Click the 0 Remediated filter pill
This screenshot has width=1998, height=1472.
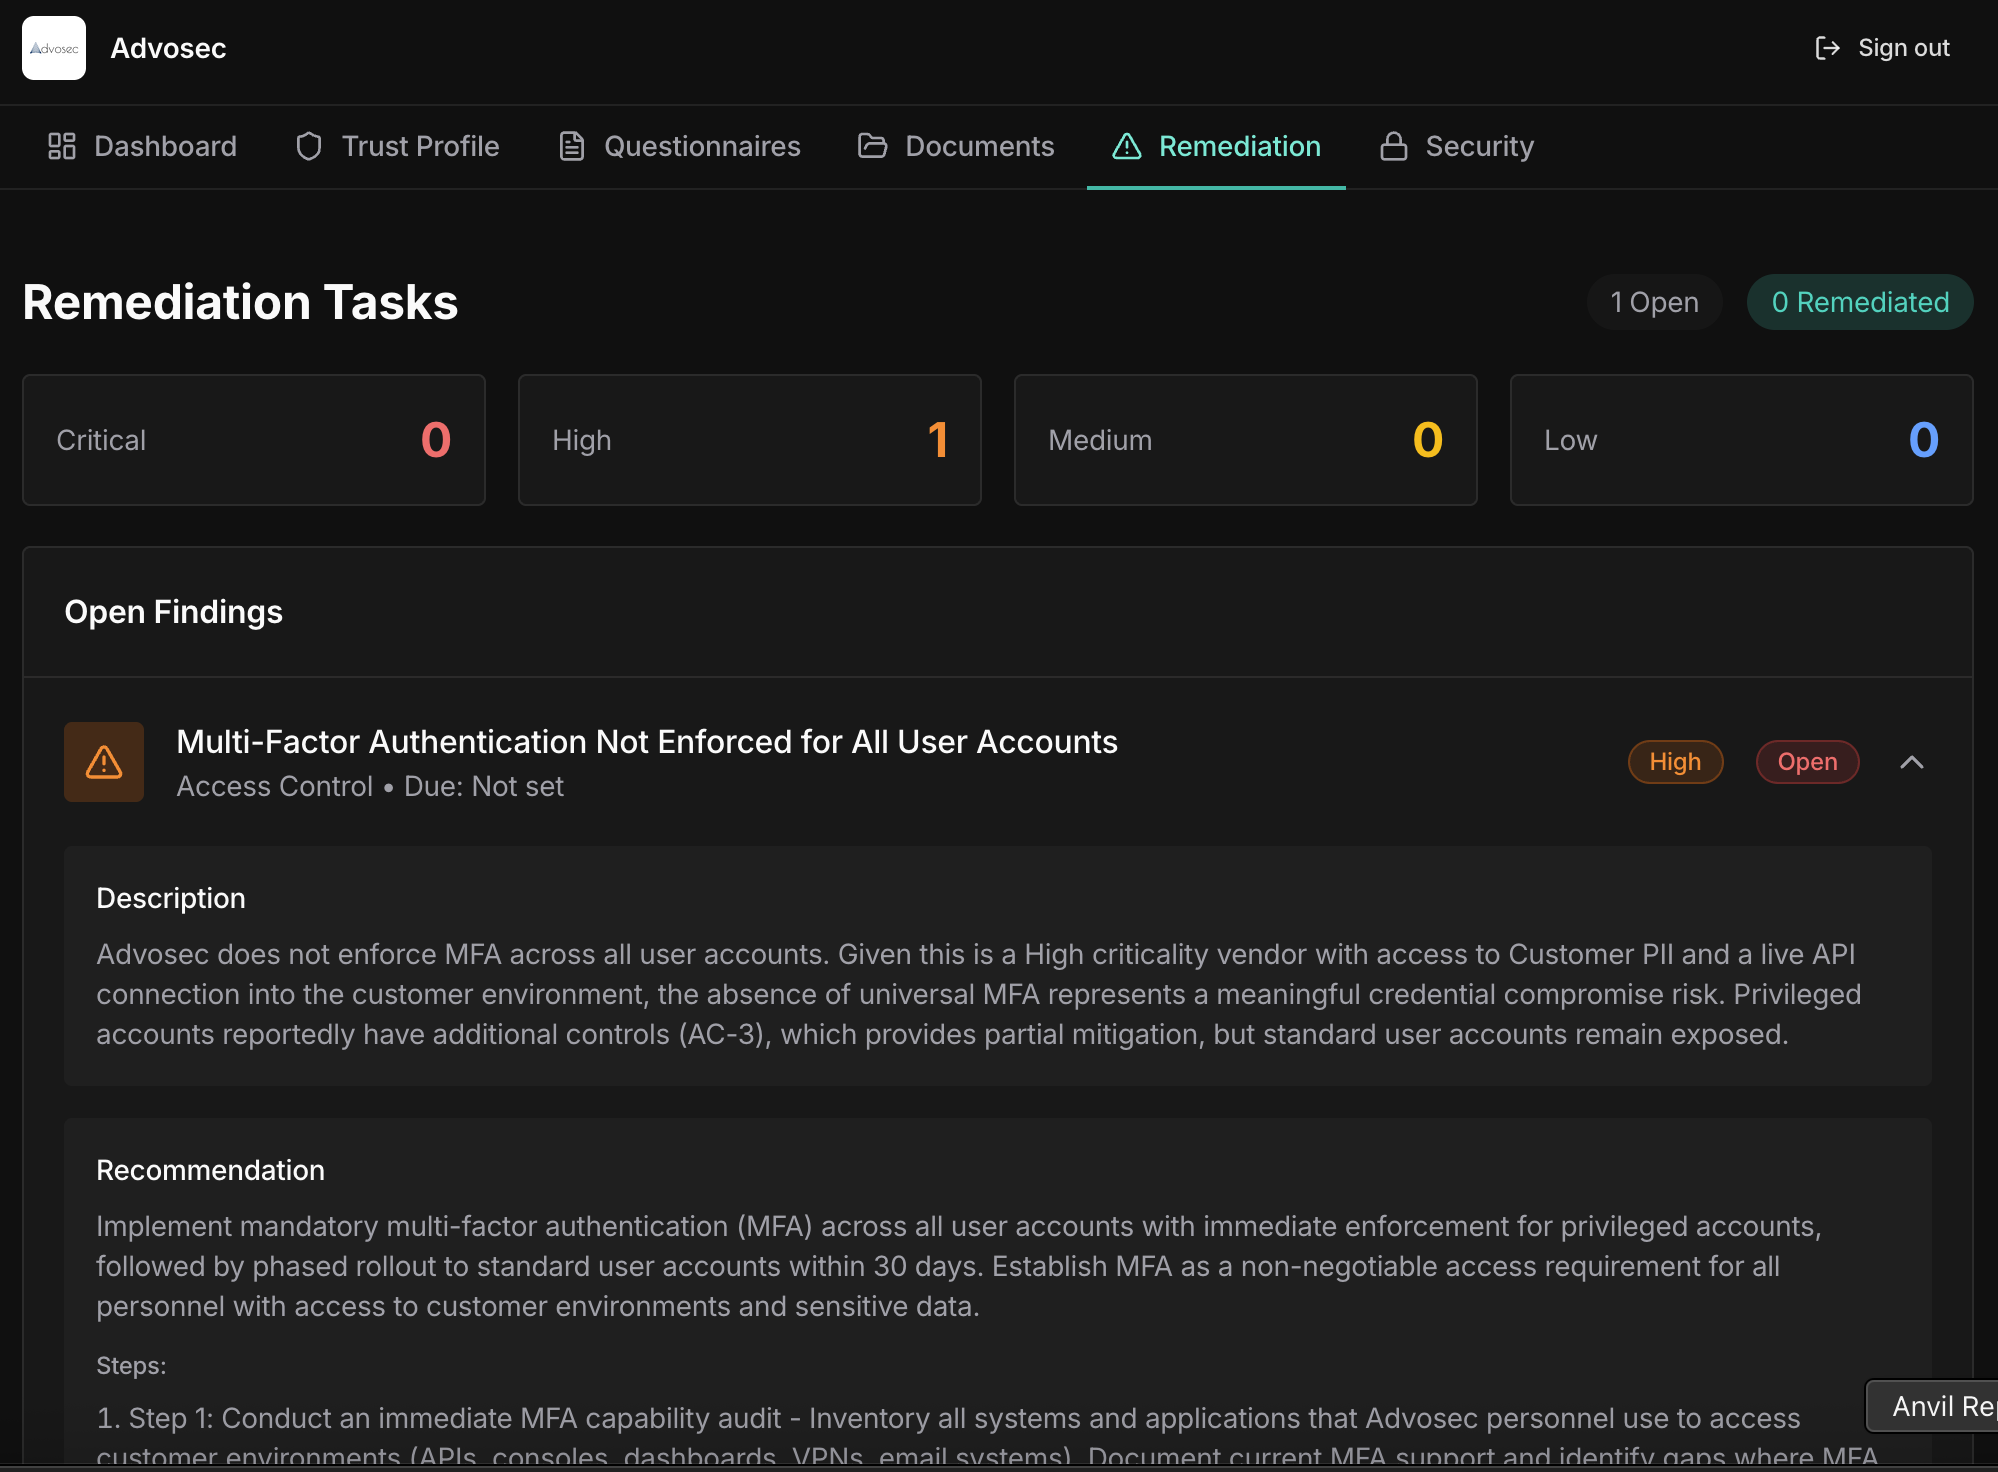pos(1860,302)
